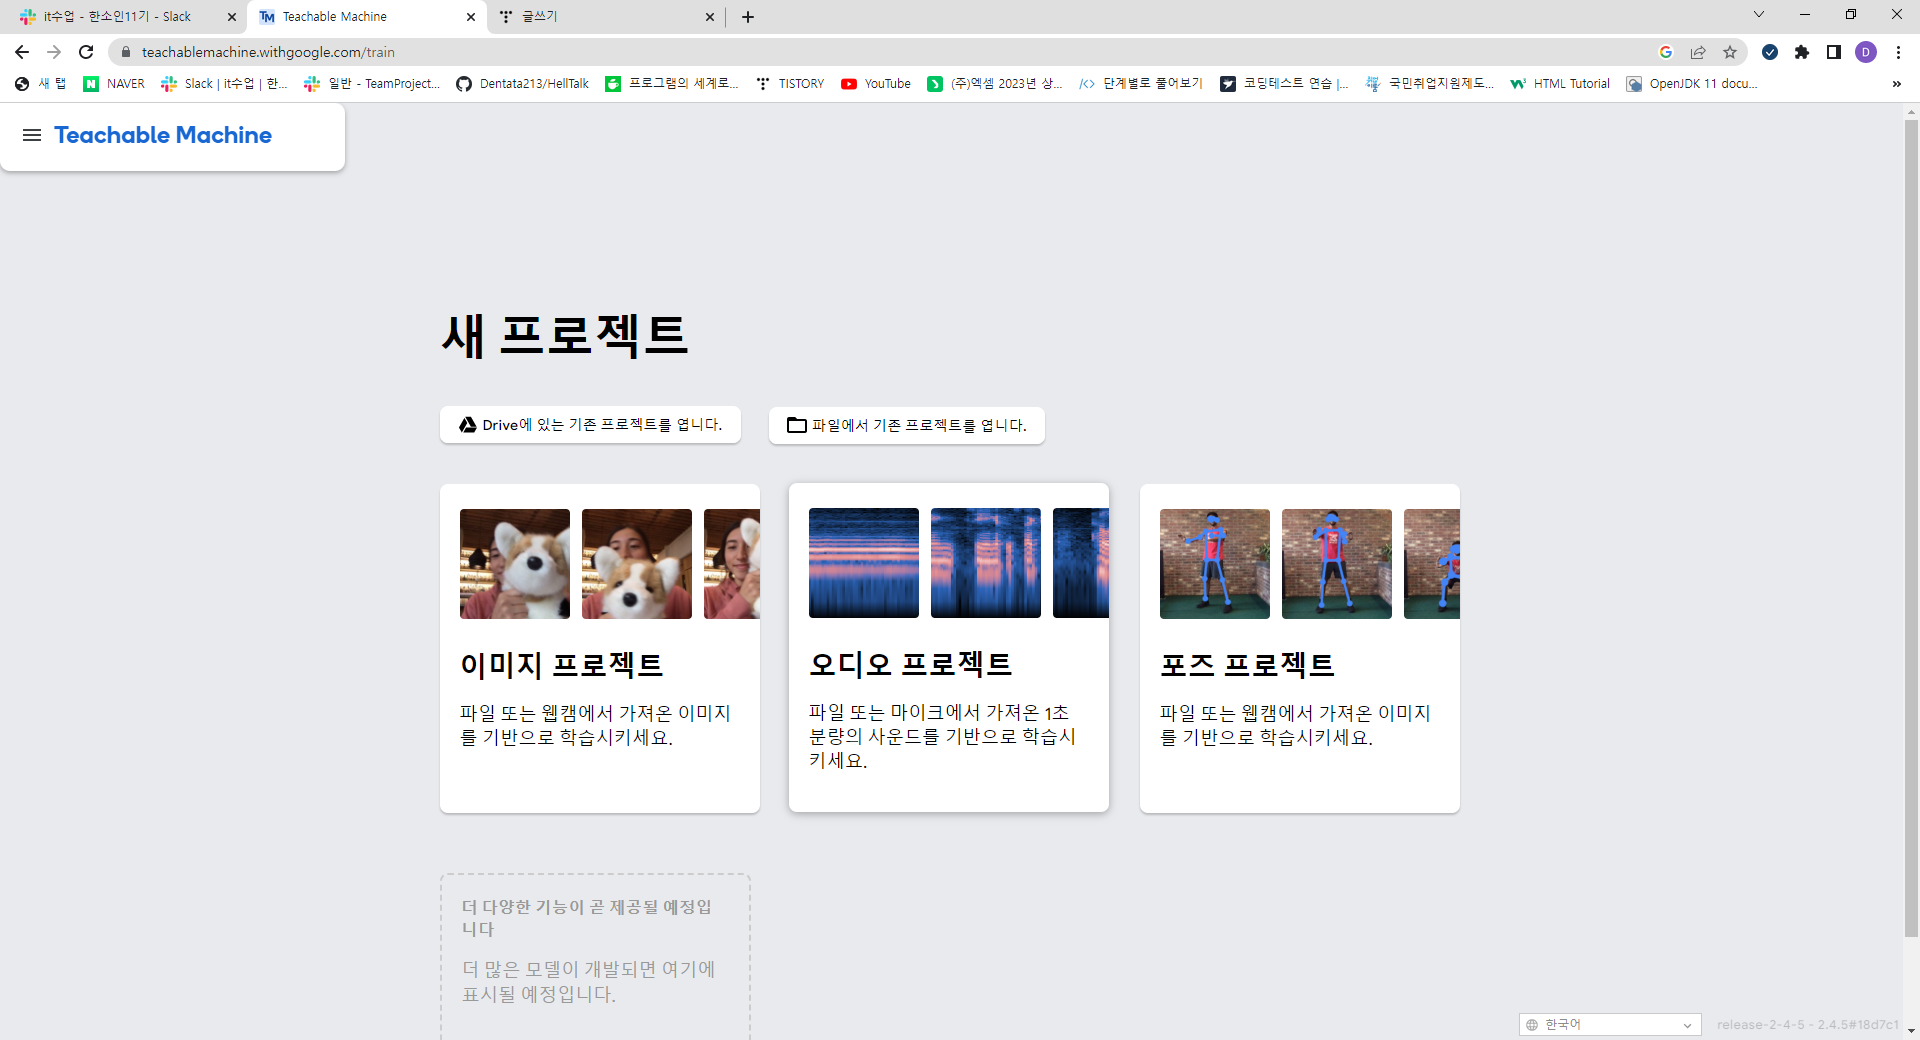Click second corgi plush image thumbnail
Viewport: 1920px width, 1040px height.
(637, 564)
